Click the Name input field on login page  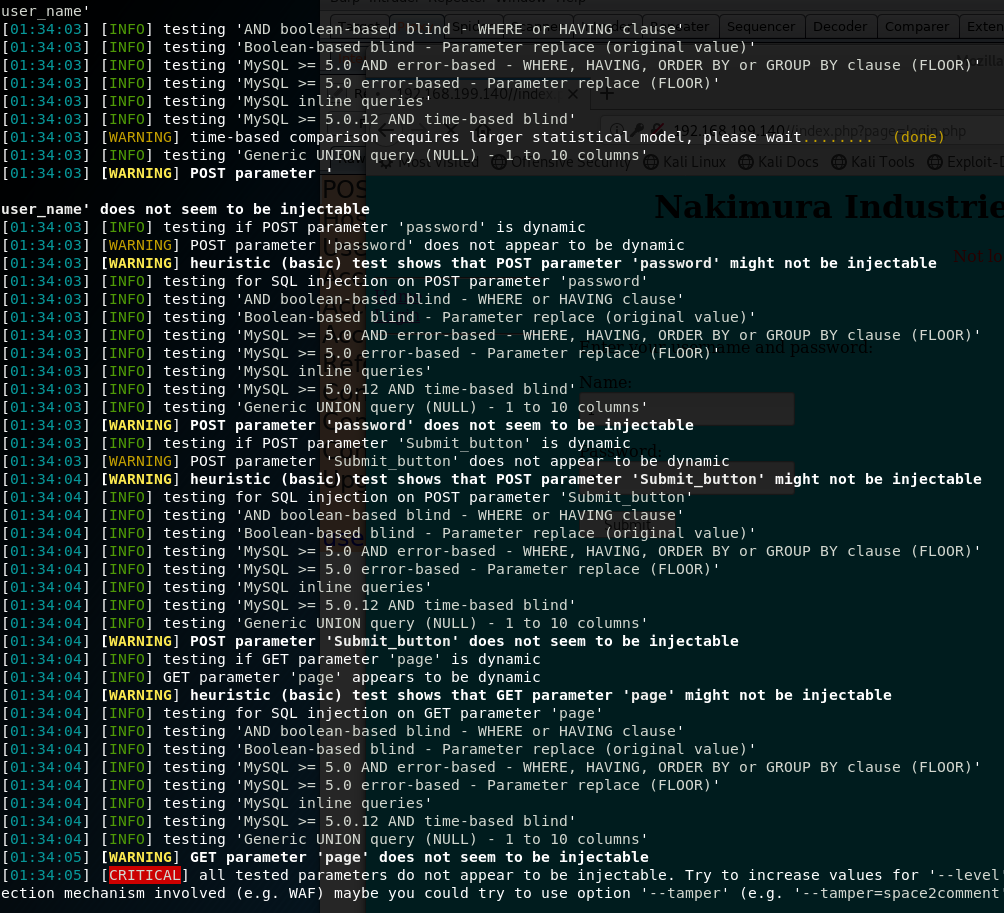686,409
